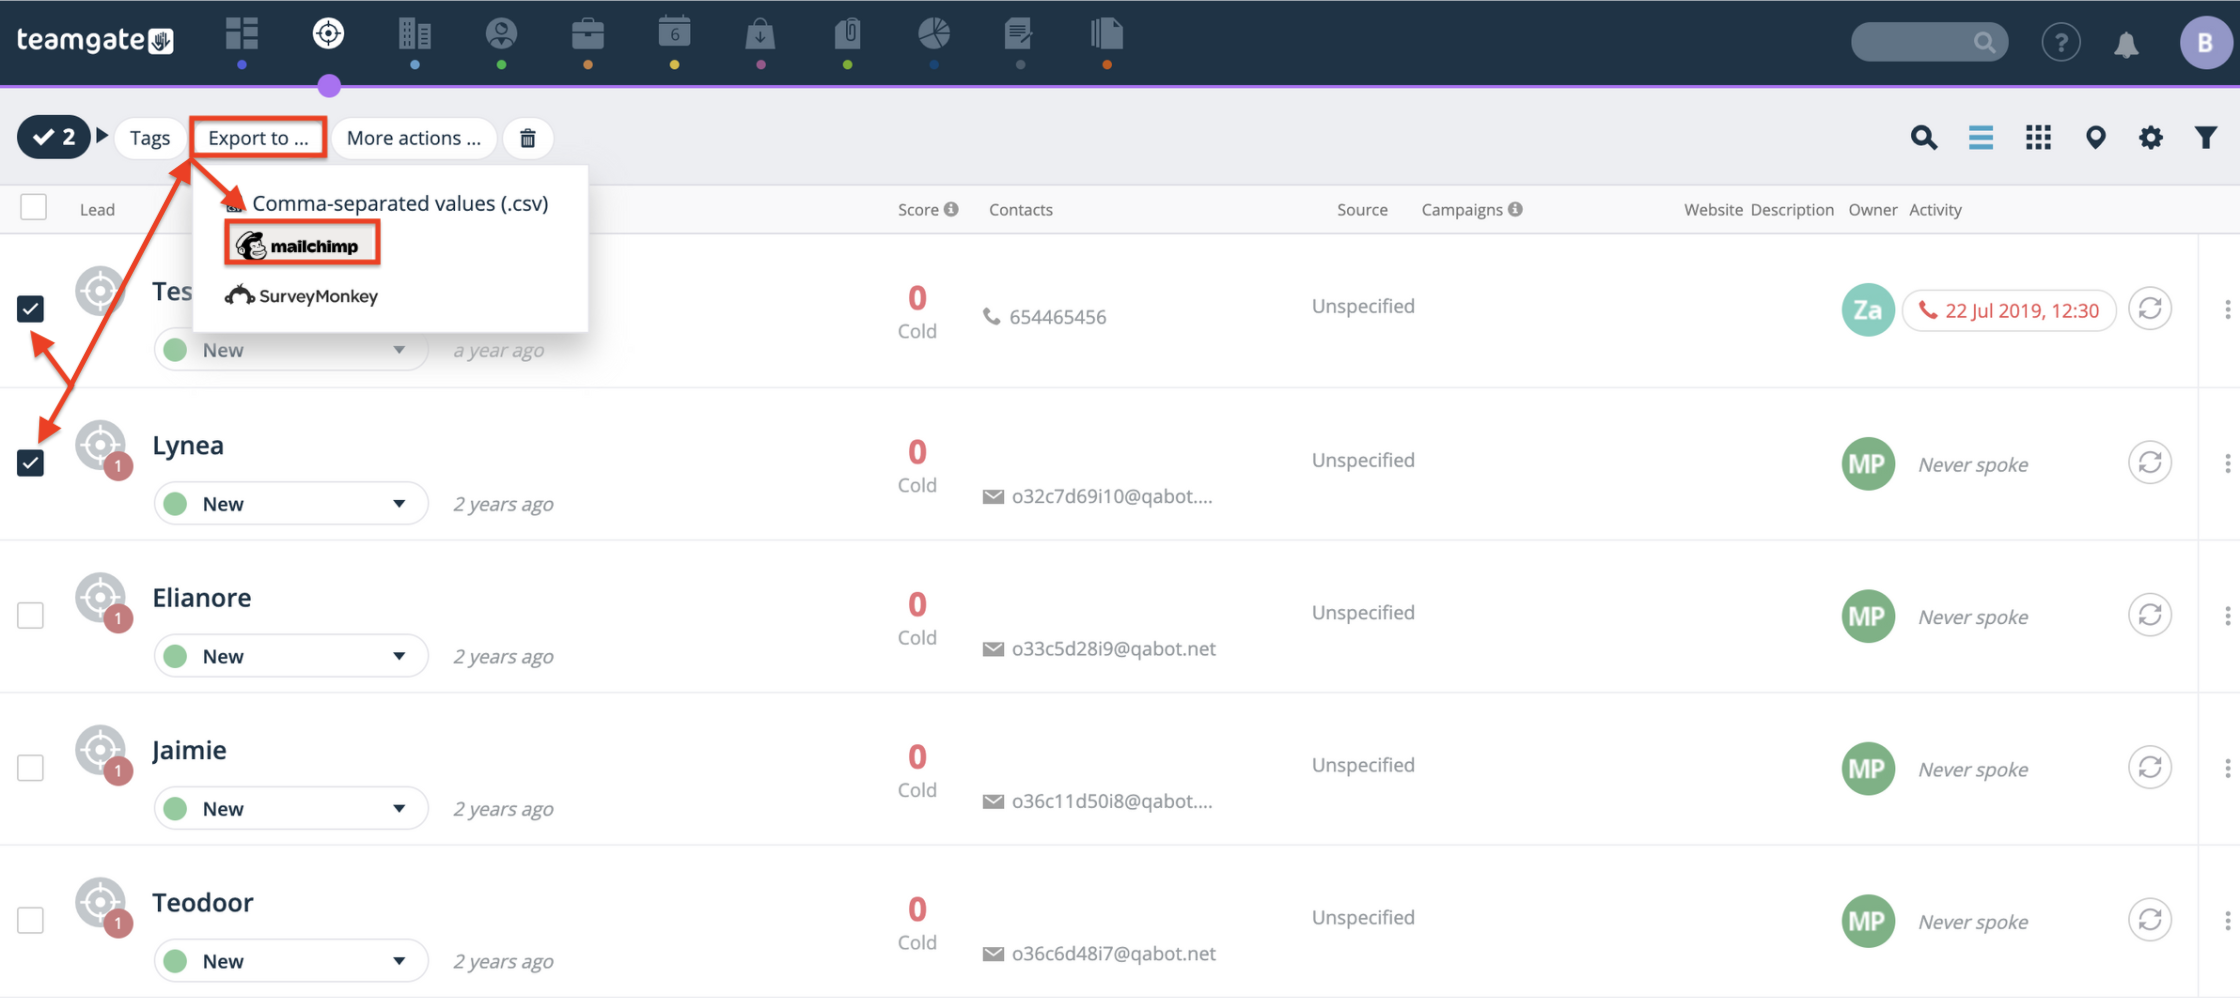Open the paperclip files icon
Image resolution: width=2240 pixels, height=998 pixels.
click(847, 35)
